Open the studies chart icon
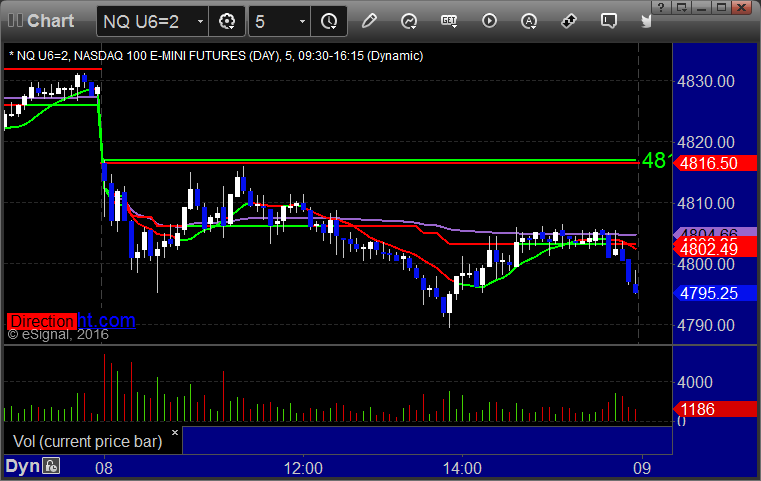Screen dimensions: 761x481 pos(409,21)
